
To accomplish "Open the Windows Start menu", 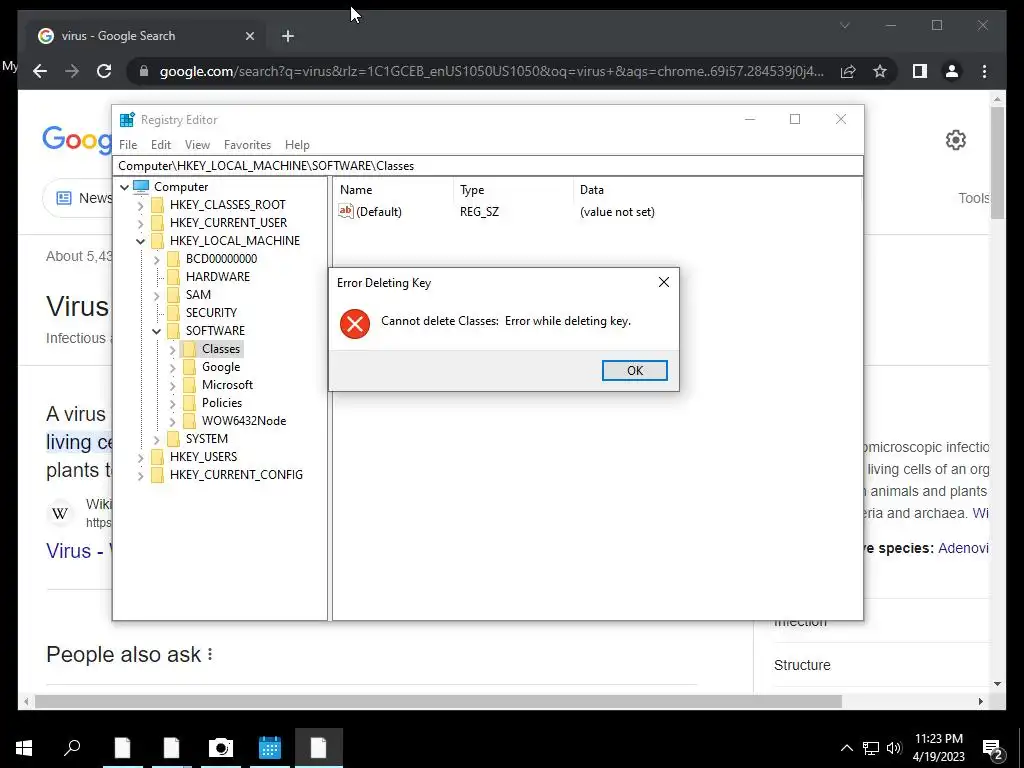I will pyautogui.click(x=24, y=748).
